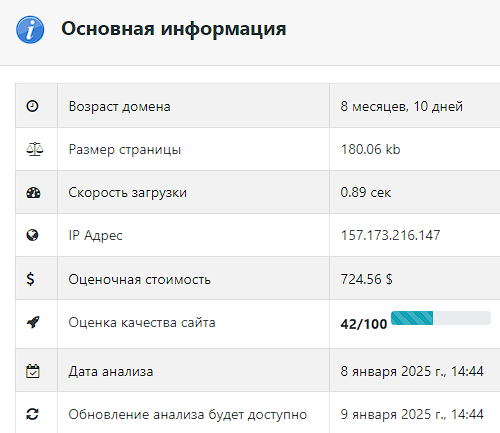Click the 8 января 2025 analysis date
The width and height of the screenshot is (500, 433).
[412, 371]
